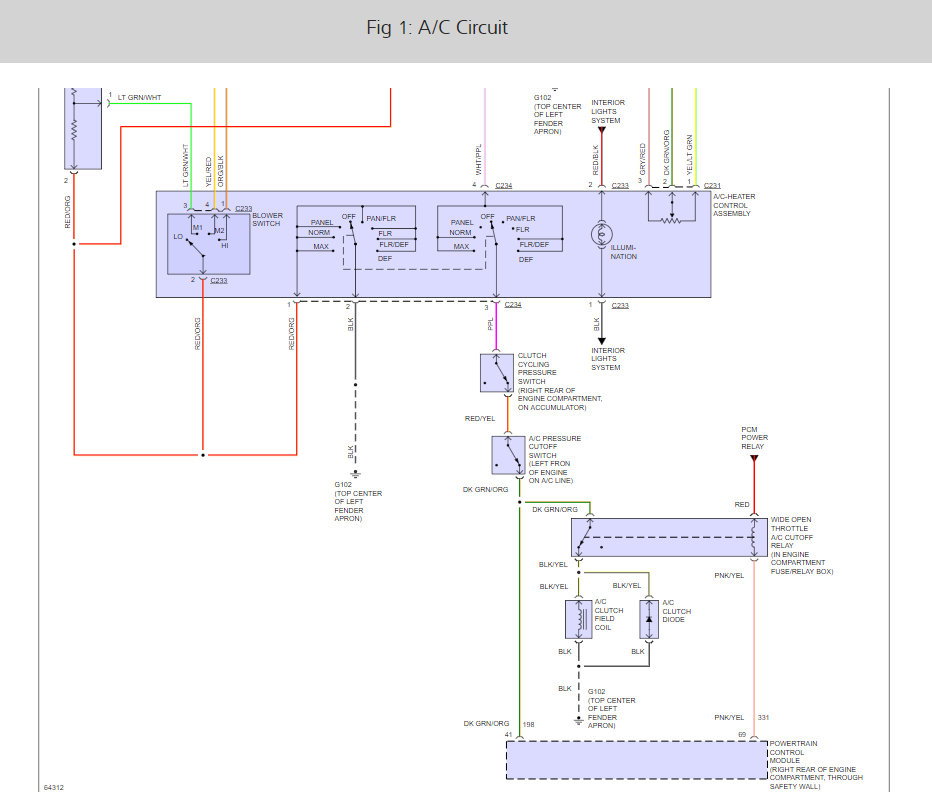932x807 pixels.
Task: Click the clutch cycling pressure switch symbol
Action: pos(496,373)
